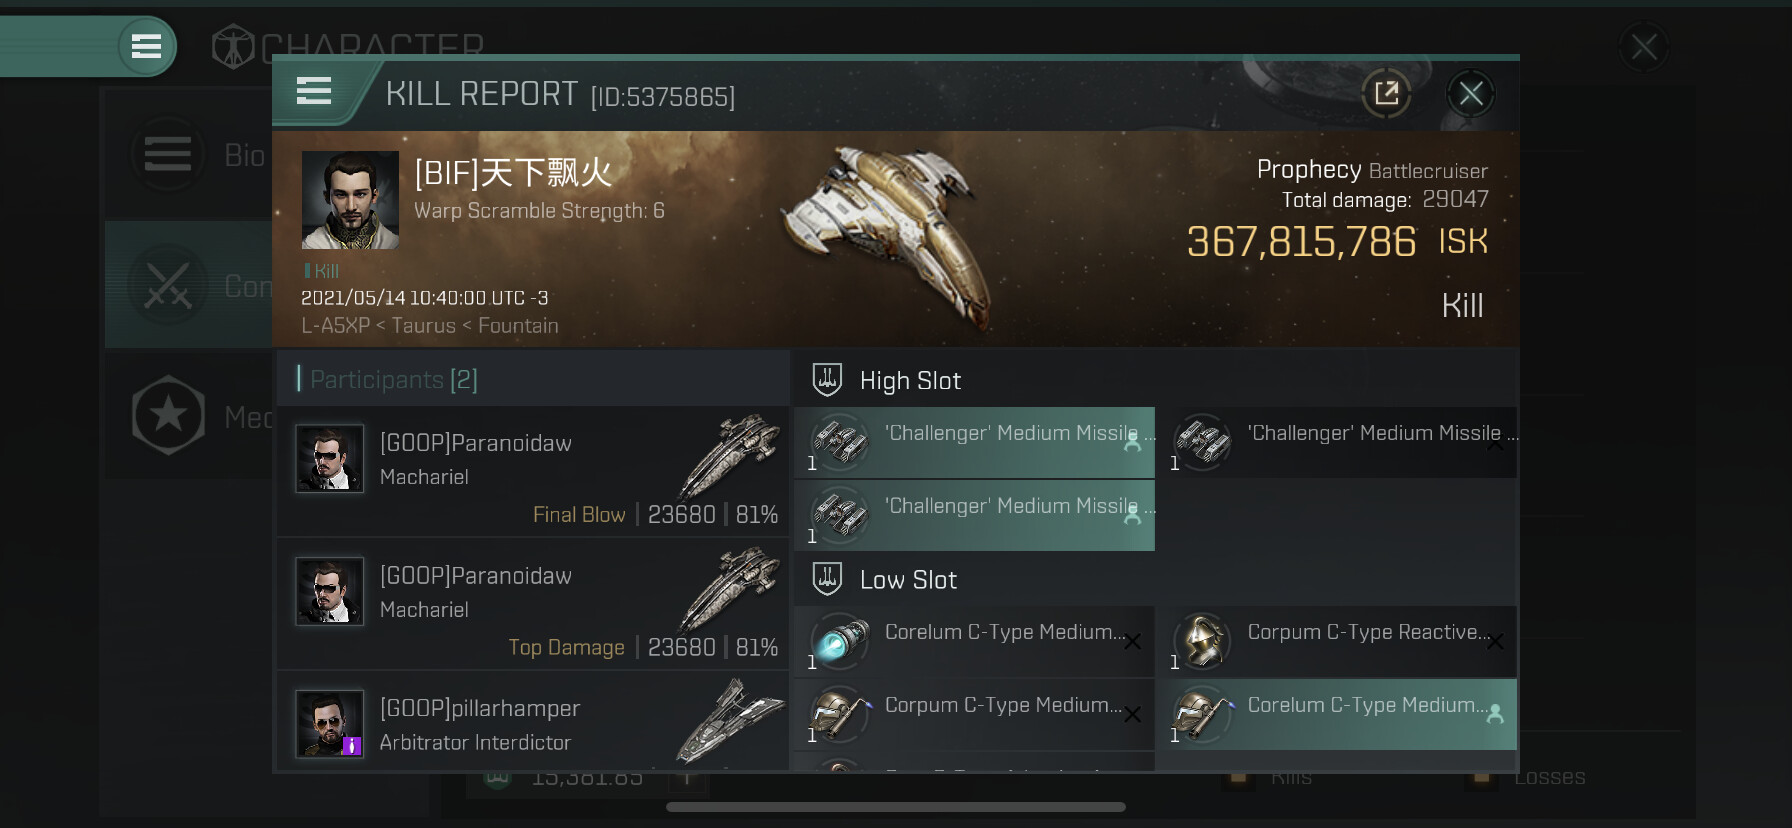Click the Arbitrator Interdictor ship icon
This screenshot has height=828, width=1792.
(729, 720)
